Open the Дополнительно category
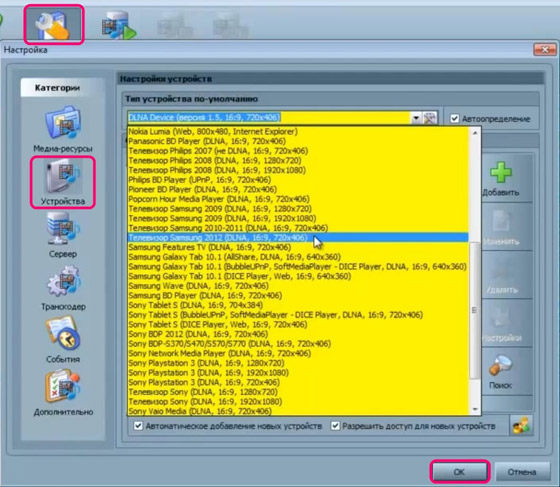Screen dimensions: 560x487 coord(63,393)
